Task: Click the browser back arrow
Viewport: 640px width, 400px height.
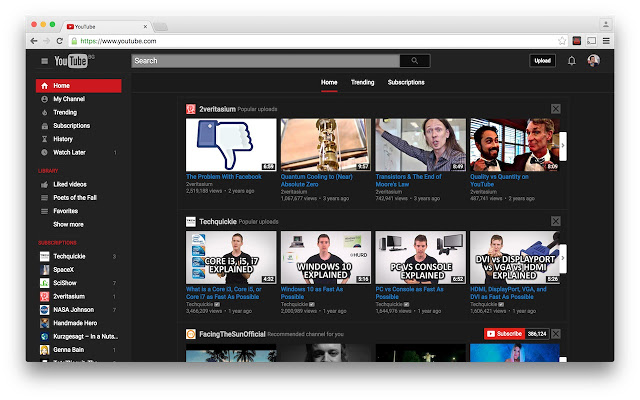Action: point(34,41)
